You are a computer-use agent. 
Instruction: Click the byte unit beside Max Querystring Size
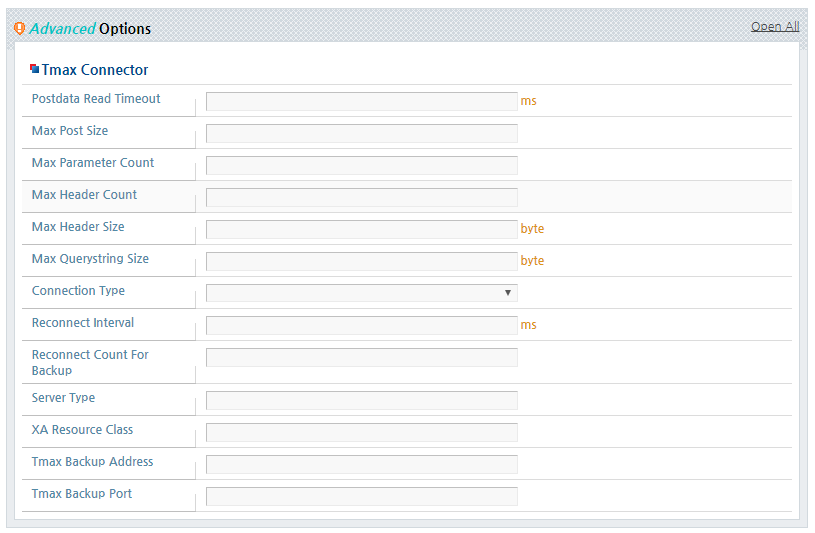[532, 261]
